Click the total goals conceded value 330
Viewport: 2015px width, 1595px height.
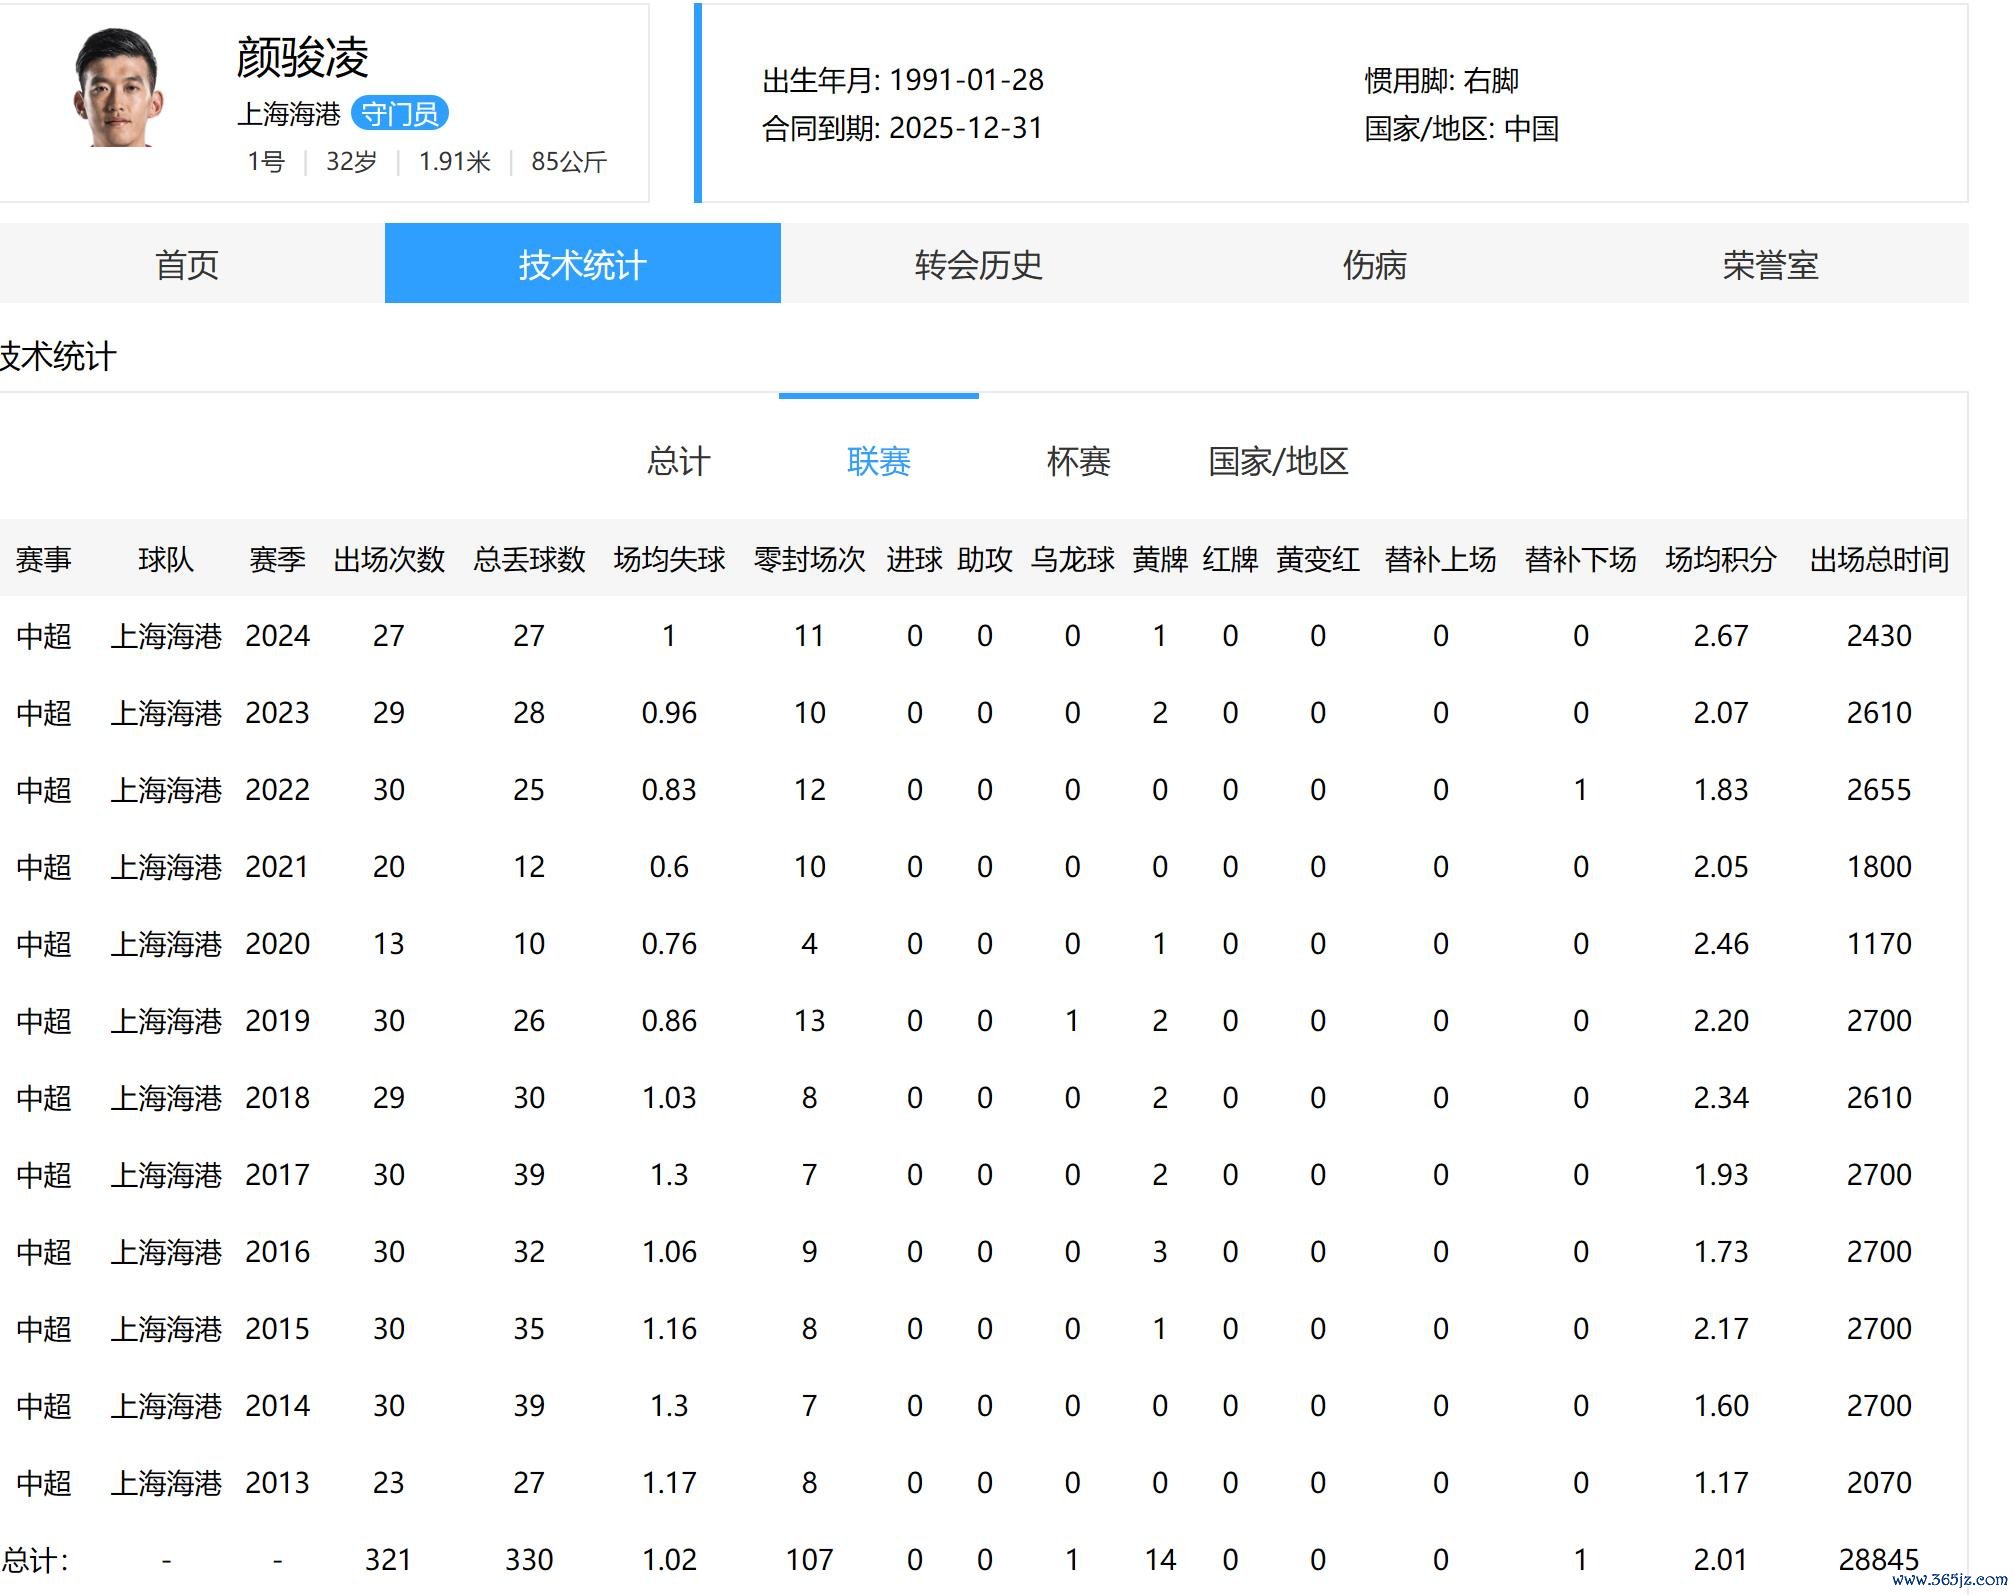(x=529, y=1560)
